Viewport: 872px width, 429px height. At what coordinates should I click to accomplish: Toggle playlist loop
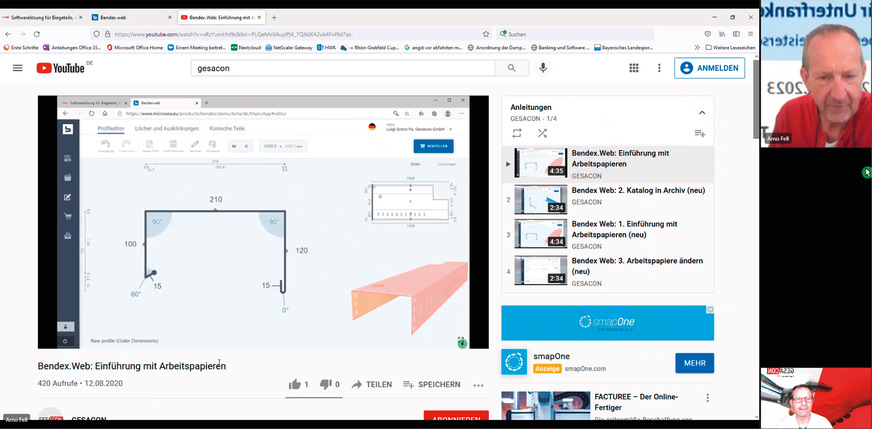(516, 133)
